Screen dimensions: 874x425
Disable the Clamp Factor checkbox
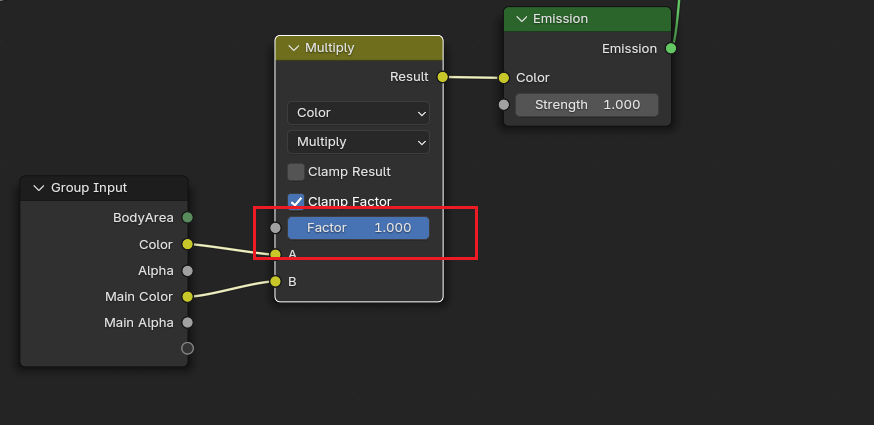296,201
